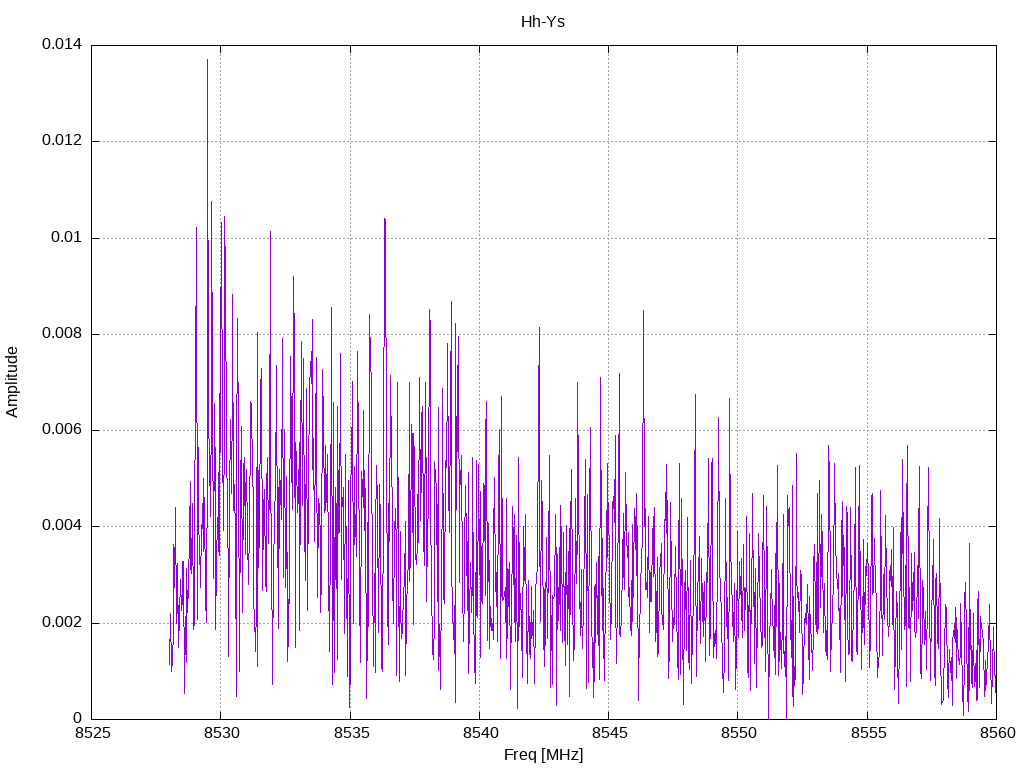Click the y-axis tick label 0.014
Screen dimensions: 1024x768
[62, 44]
